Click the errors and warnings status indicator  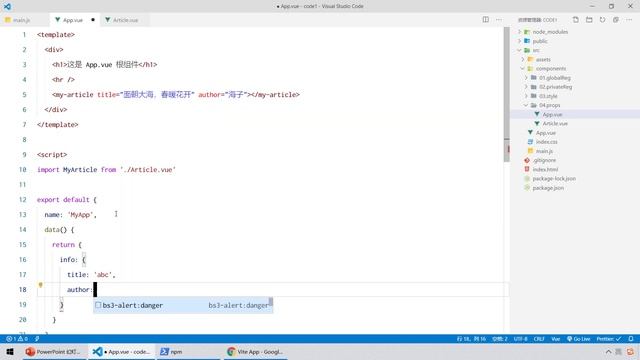point(17,339)
